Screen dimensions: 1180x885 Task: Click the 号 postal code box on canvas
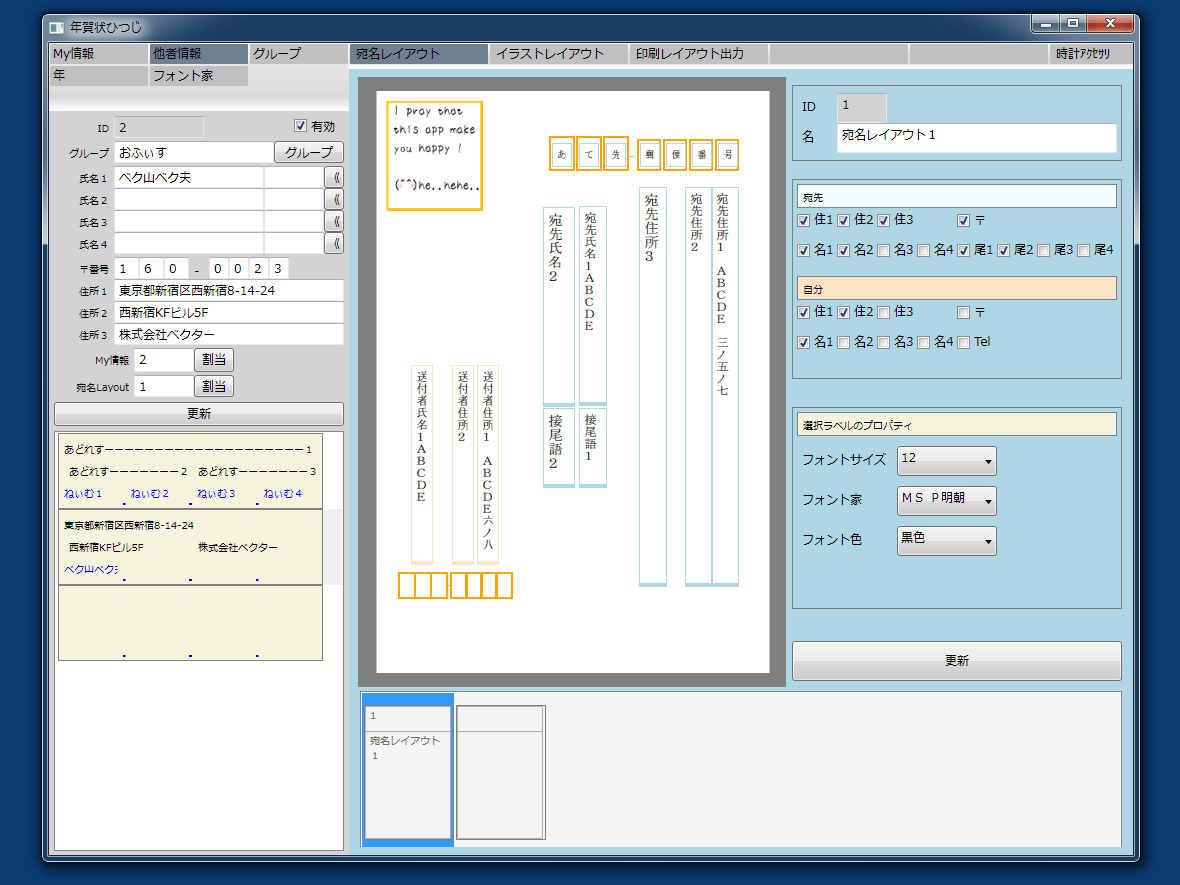click(x=727, y=154)
